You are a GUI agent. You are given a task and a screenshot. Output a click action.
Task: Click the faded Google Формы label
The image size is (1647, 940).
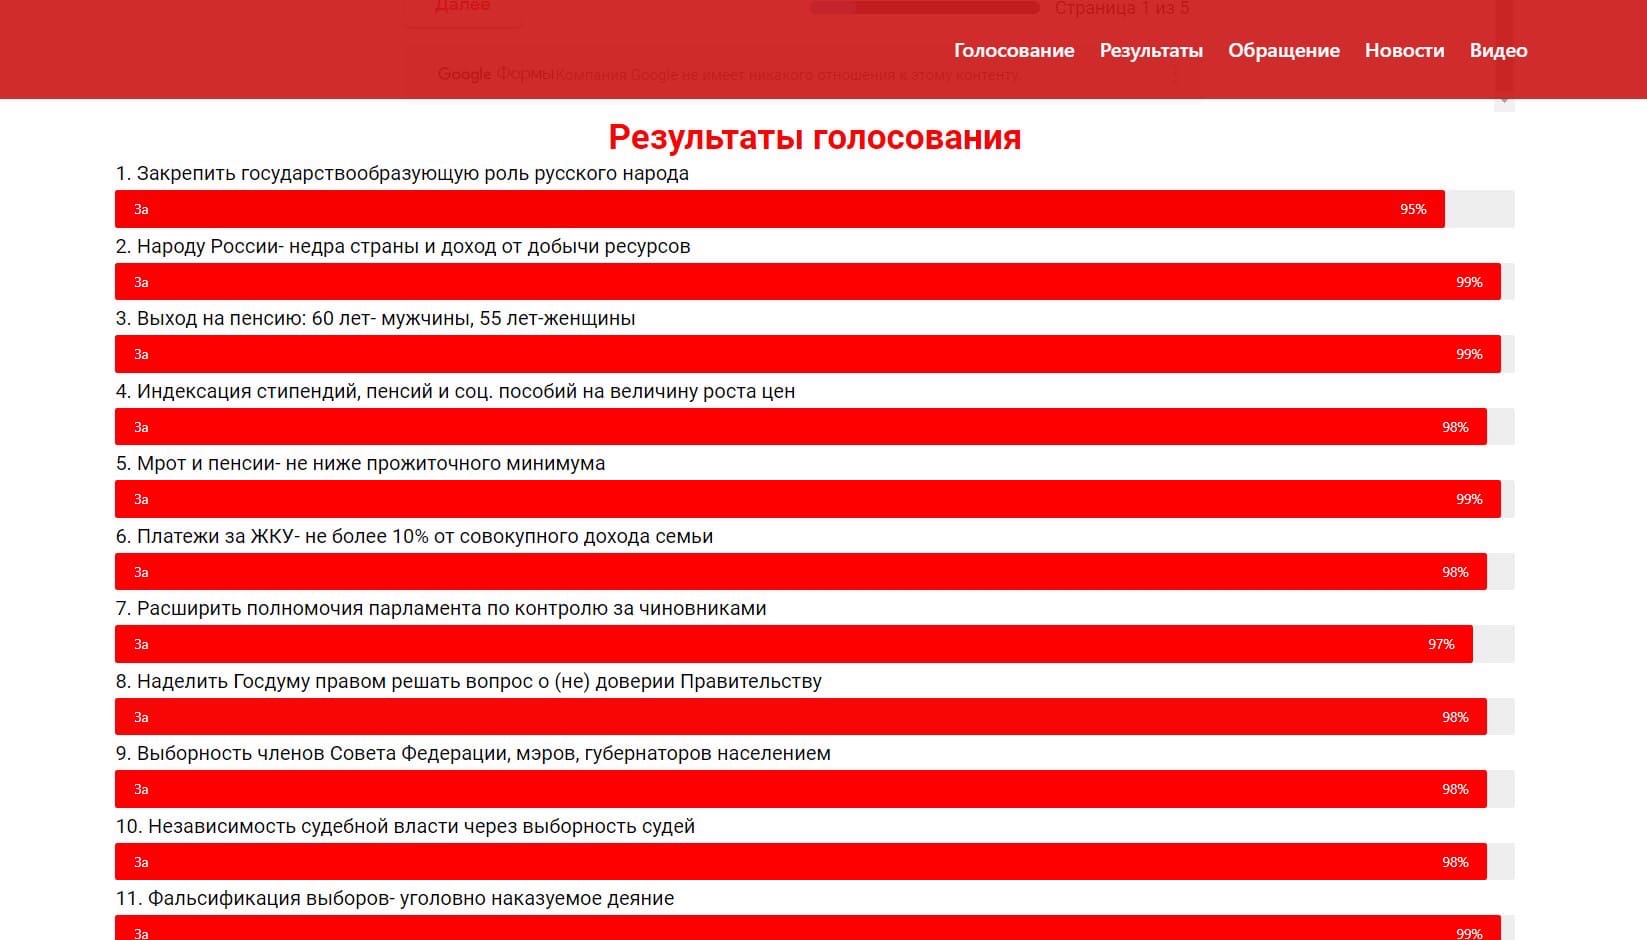tap(495, 74)
